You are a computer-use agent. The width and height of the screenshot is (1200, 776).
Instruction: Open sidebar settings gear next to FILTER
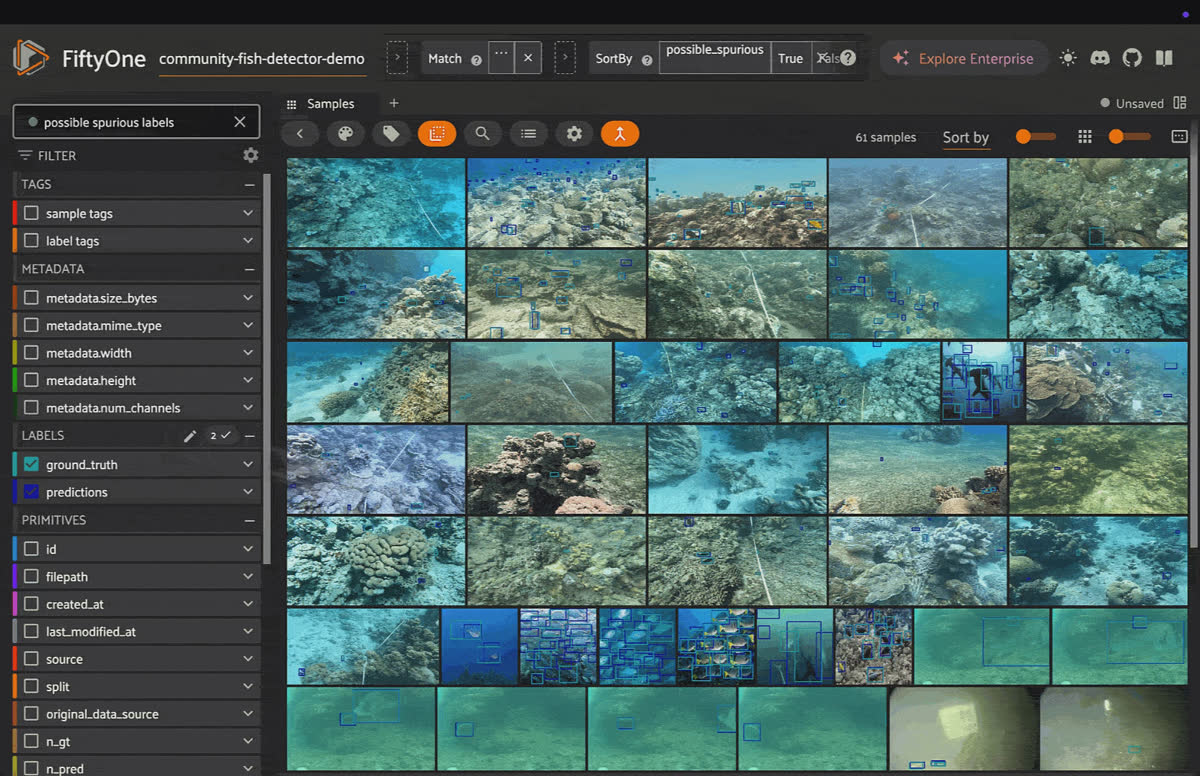point(250,155)
